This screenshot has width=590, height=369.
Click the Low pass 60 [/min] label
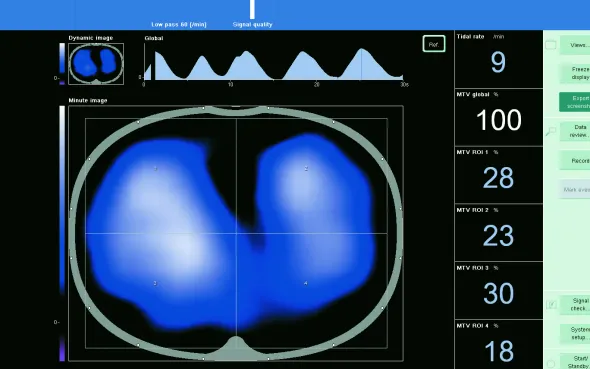[179, 24]
